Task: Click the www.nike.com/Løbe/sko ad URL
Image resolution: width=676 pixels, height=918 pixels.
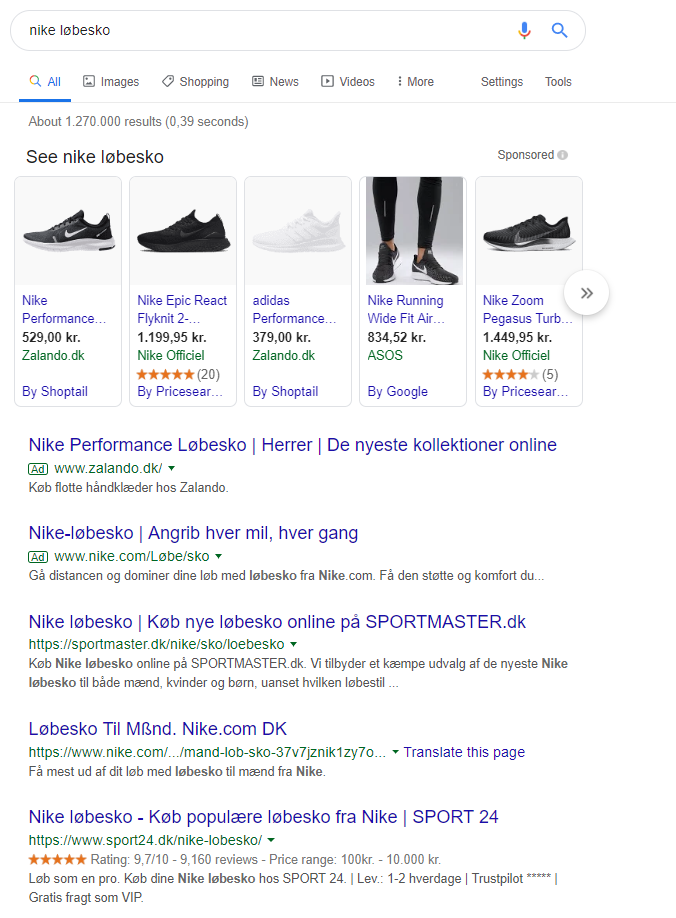Action: coord(132,556)
